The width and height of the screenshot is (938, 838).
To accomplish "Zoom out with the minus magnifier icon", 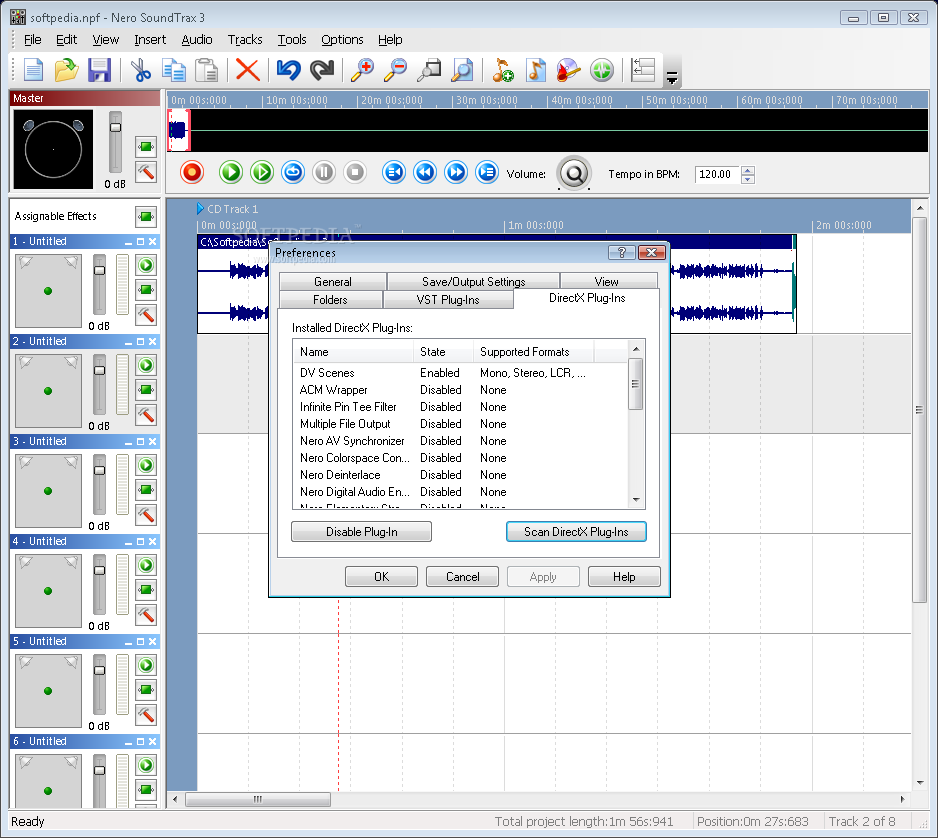I will pyautogui.click(x=395, y=71).
